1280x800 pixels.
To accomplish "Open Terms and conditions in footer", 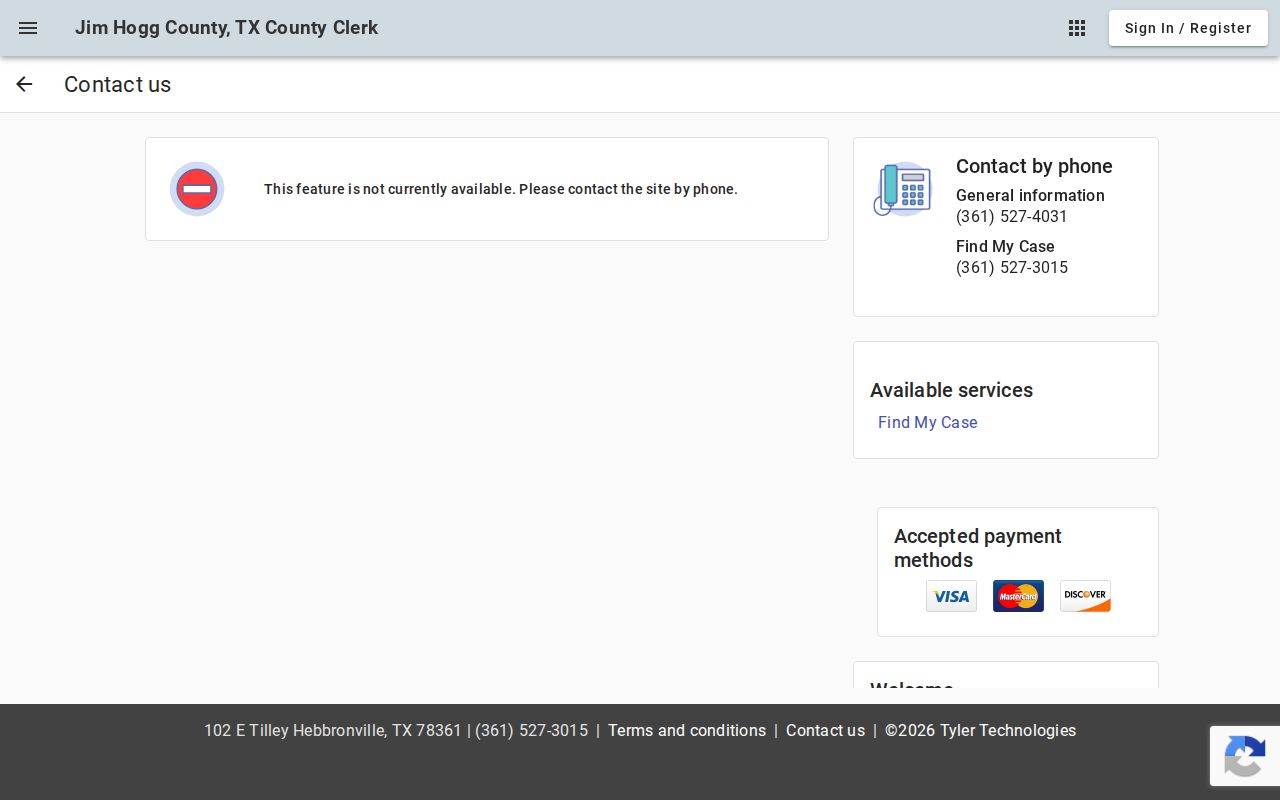I will pos(687,730).
